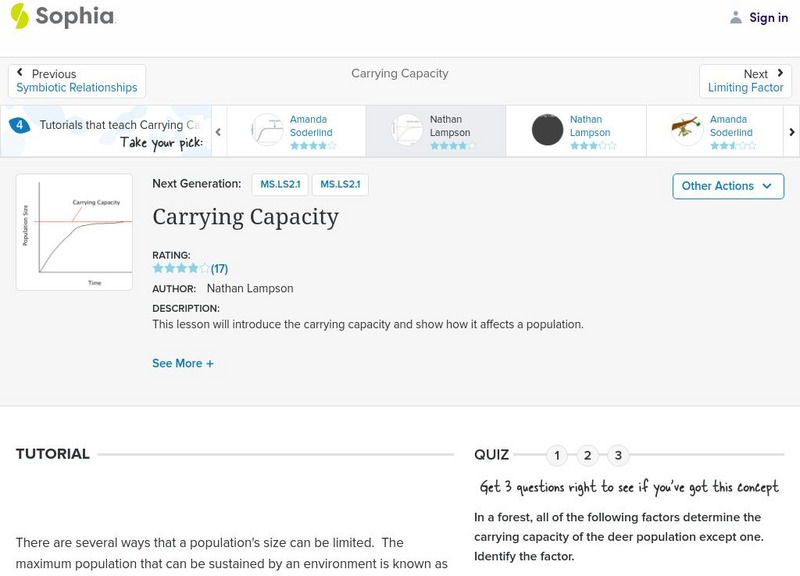Click the Carrying Capacity graph thumbnail
The image size is (800, 576).
[74, 232]
